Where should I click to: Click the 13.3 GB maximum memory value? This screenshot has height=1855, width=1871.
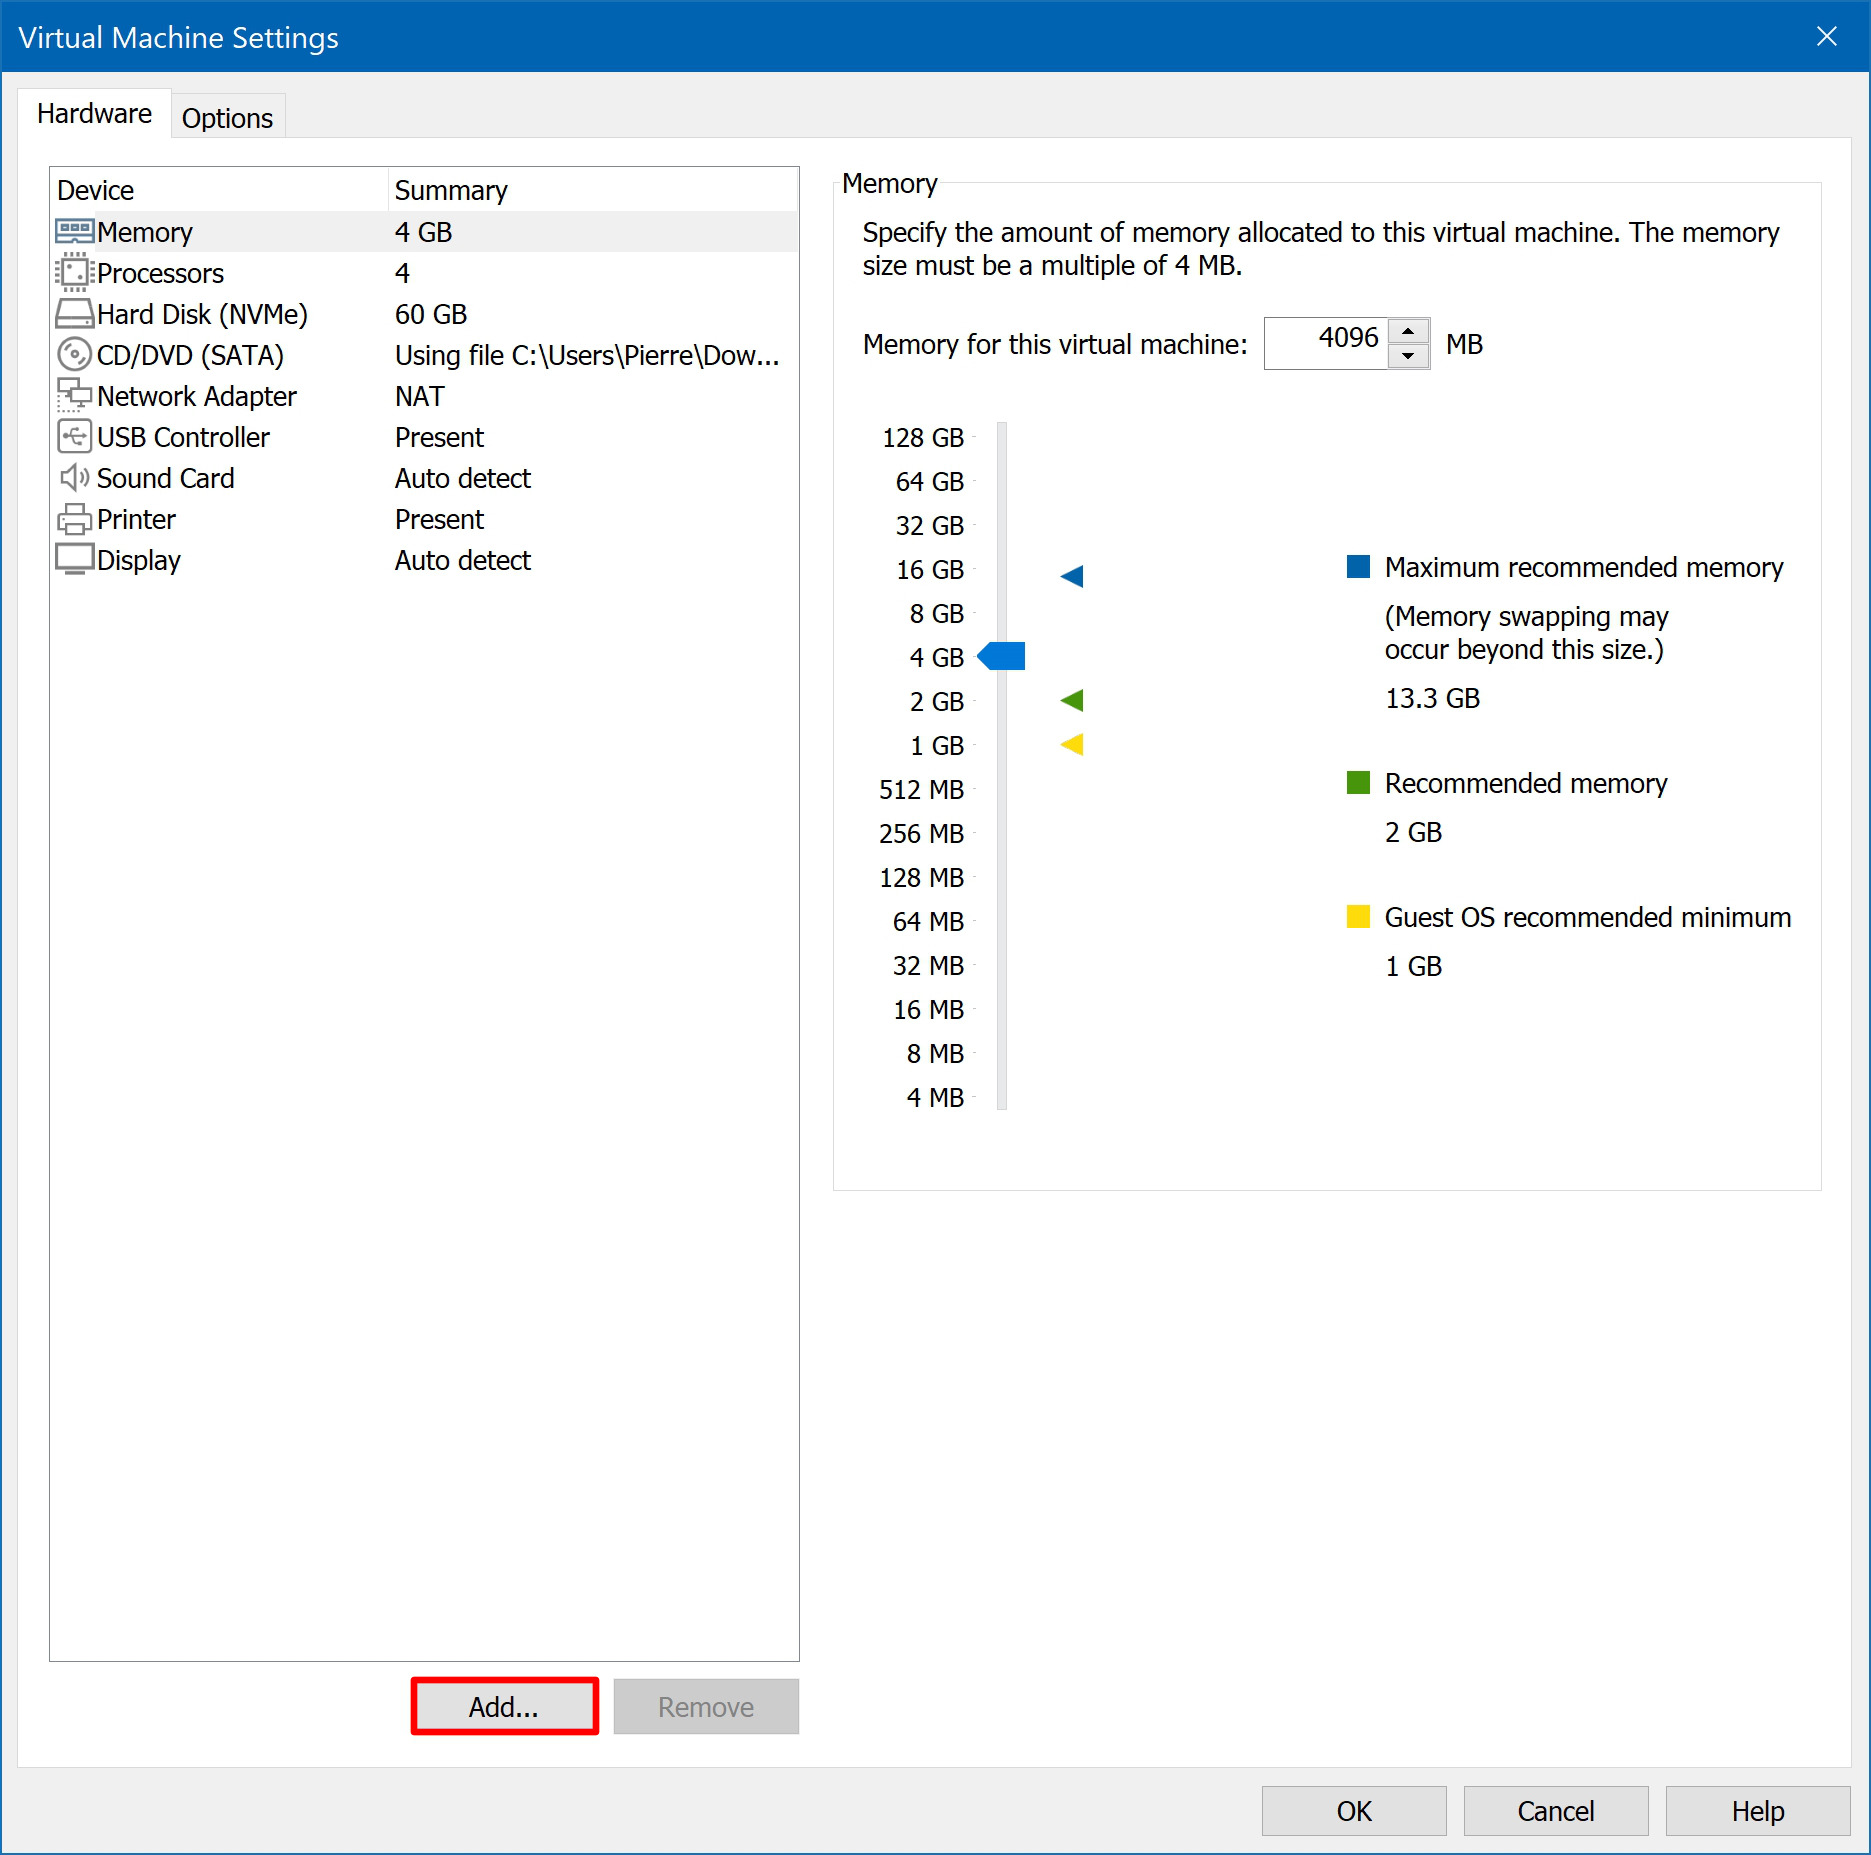(1432, 698)
